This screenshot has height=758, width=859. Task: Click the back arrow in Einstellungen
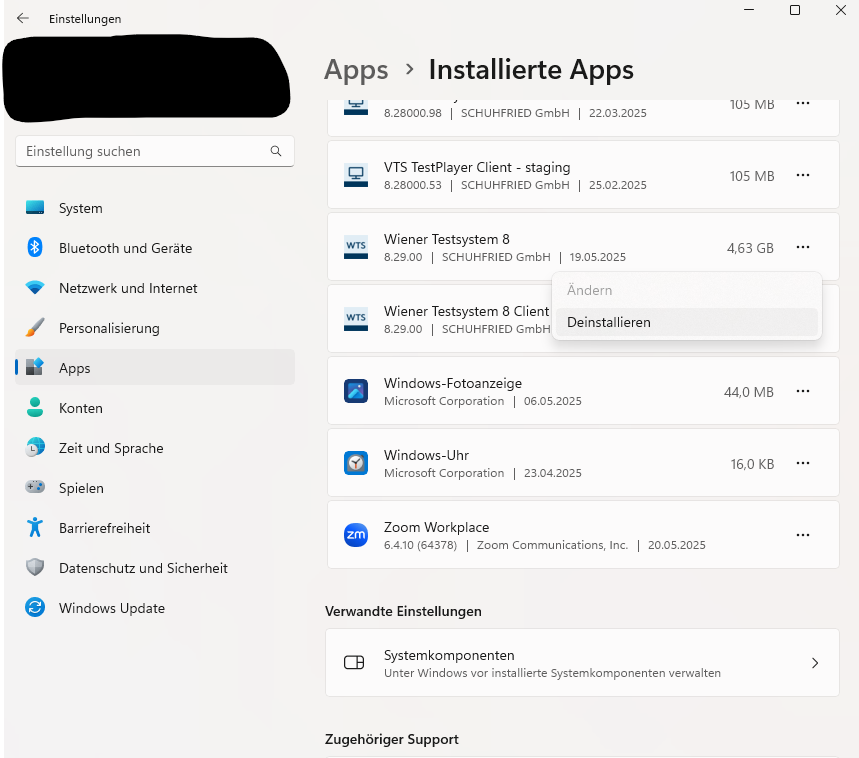click(23, 18)
